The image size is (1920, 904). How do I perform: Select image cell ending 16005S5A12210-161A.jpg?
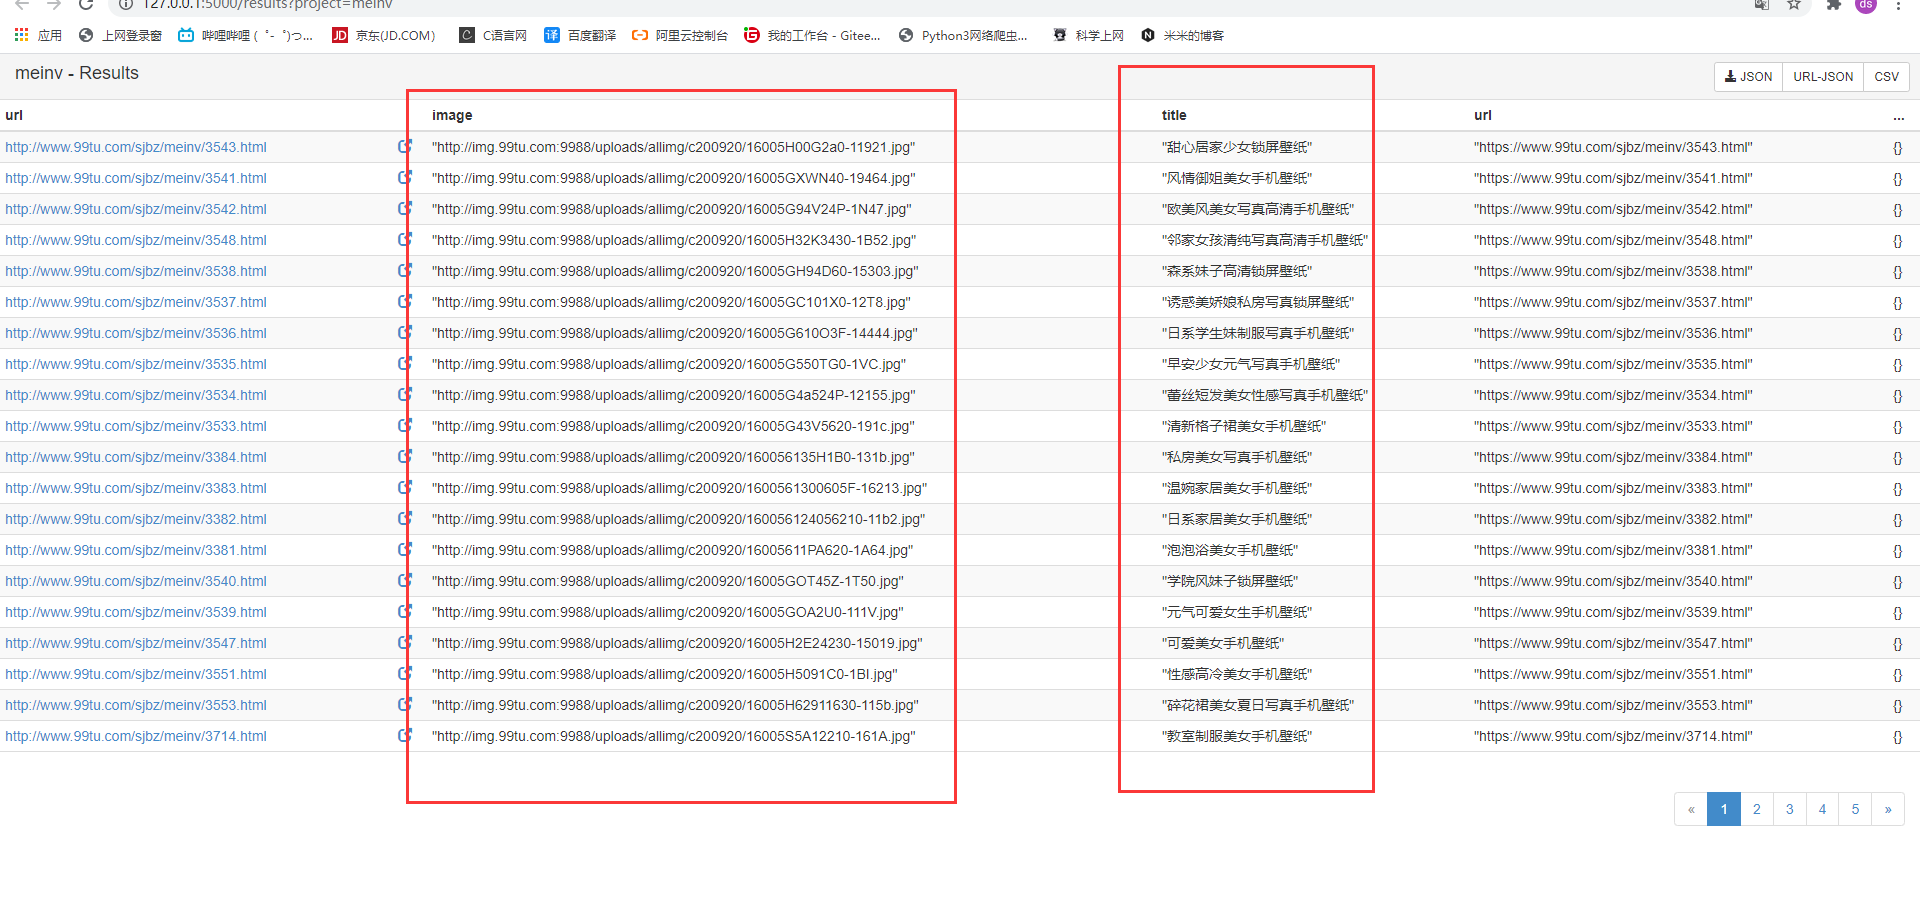point(673,736)
